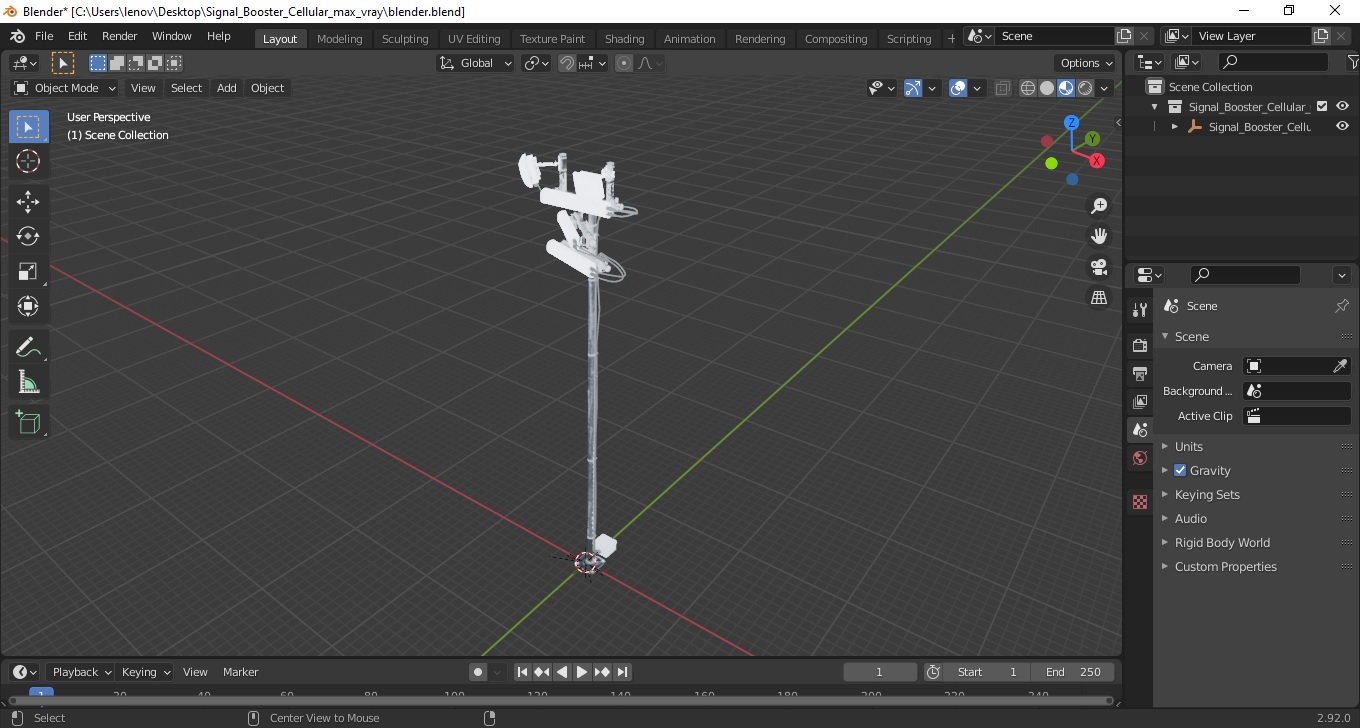Toggle X-ray display button
The image size is (1360, 728).
(x=1003, y=88)
